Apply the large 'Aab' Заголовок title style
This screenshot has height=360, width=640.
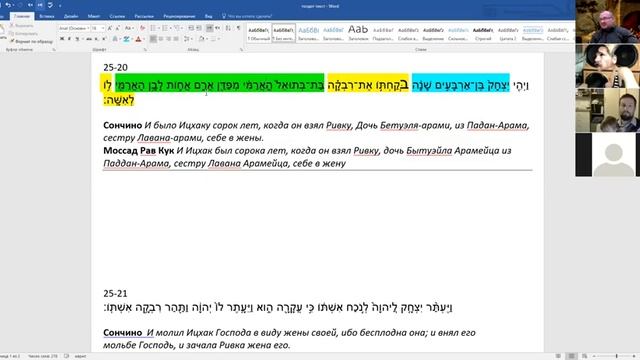(x=358, y=33)
